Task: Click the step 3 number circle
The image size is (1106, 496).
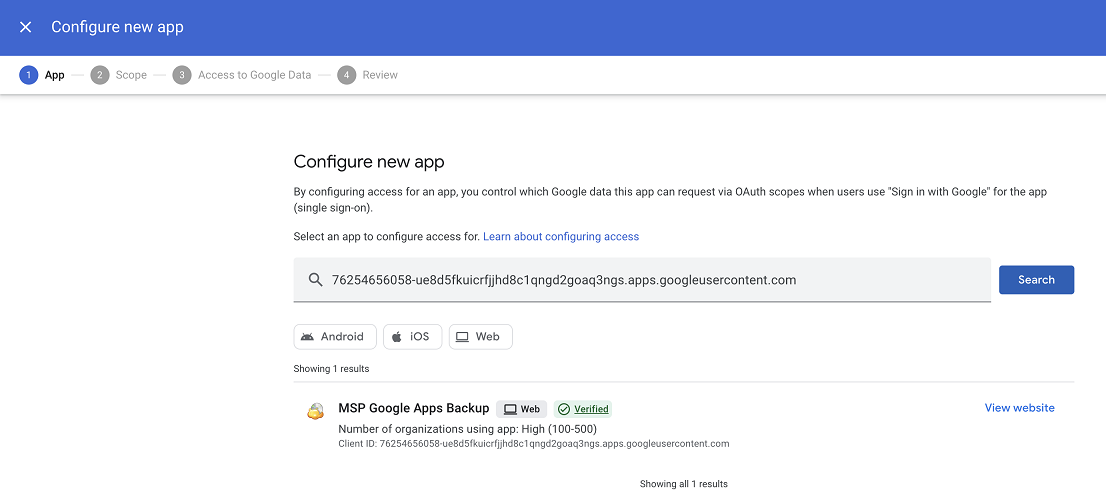Action: tap(181, 75)
